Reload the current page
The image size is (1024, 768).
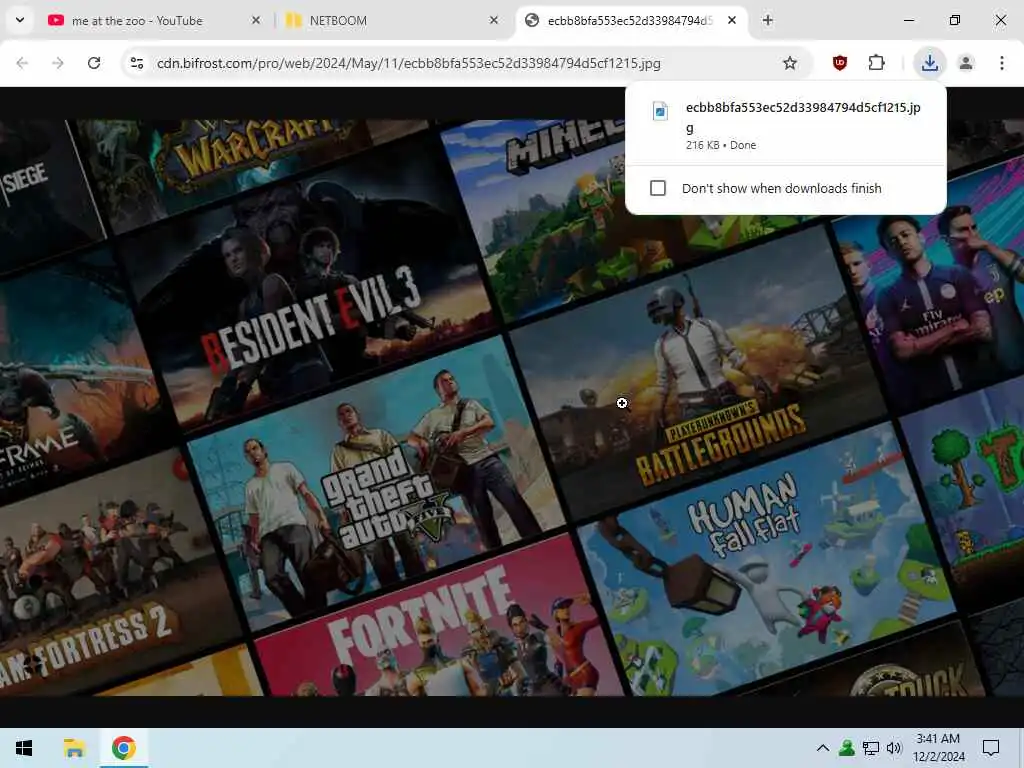tap(94, 63)
